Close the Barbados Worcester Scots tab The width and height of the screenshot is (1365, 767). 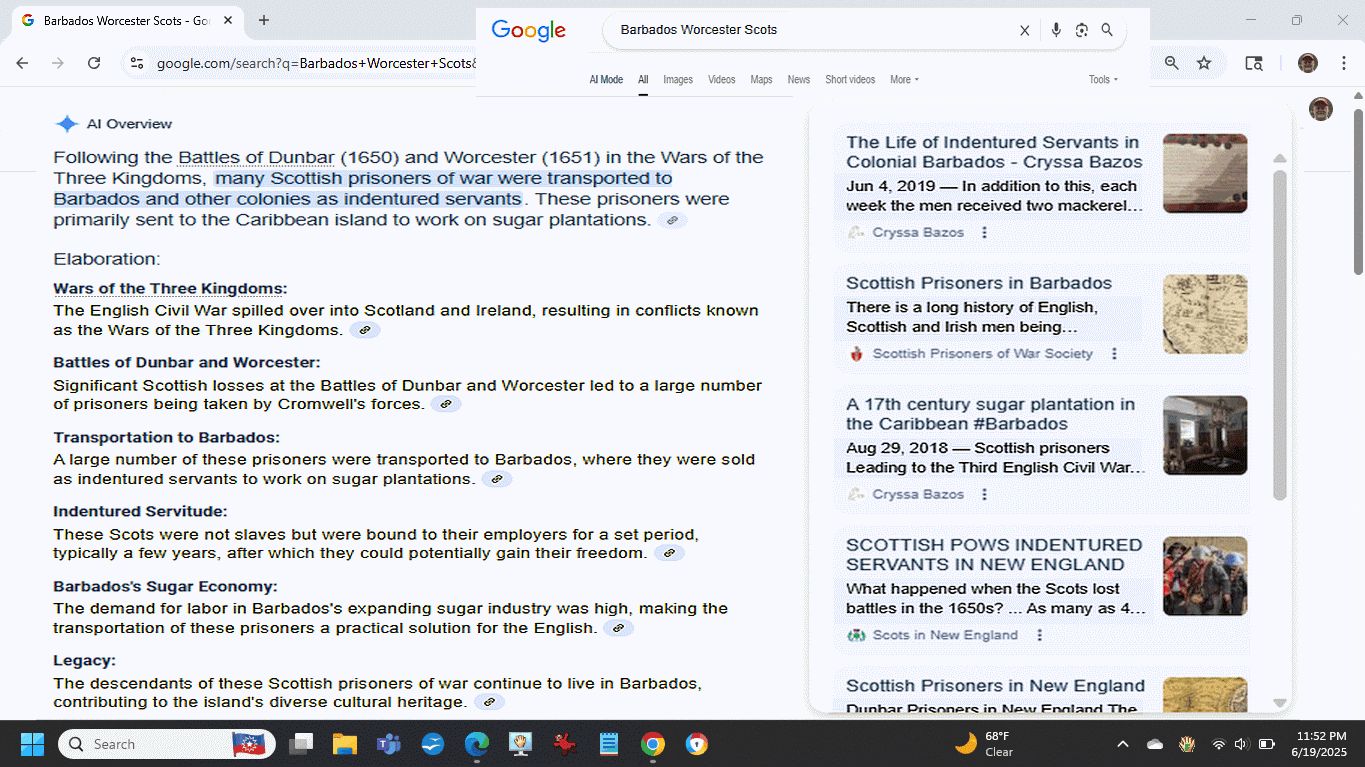point(228,20)
